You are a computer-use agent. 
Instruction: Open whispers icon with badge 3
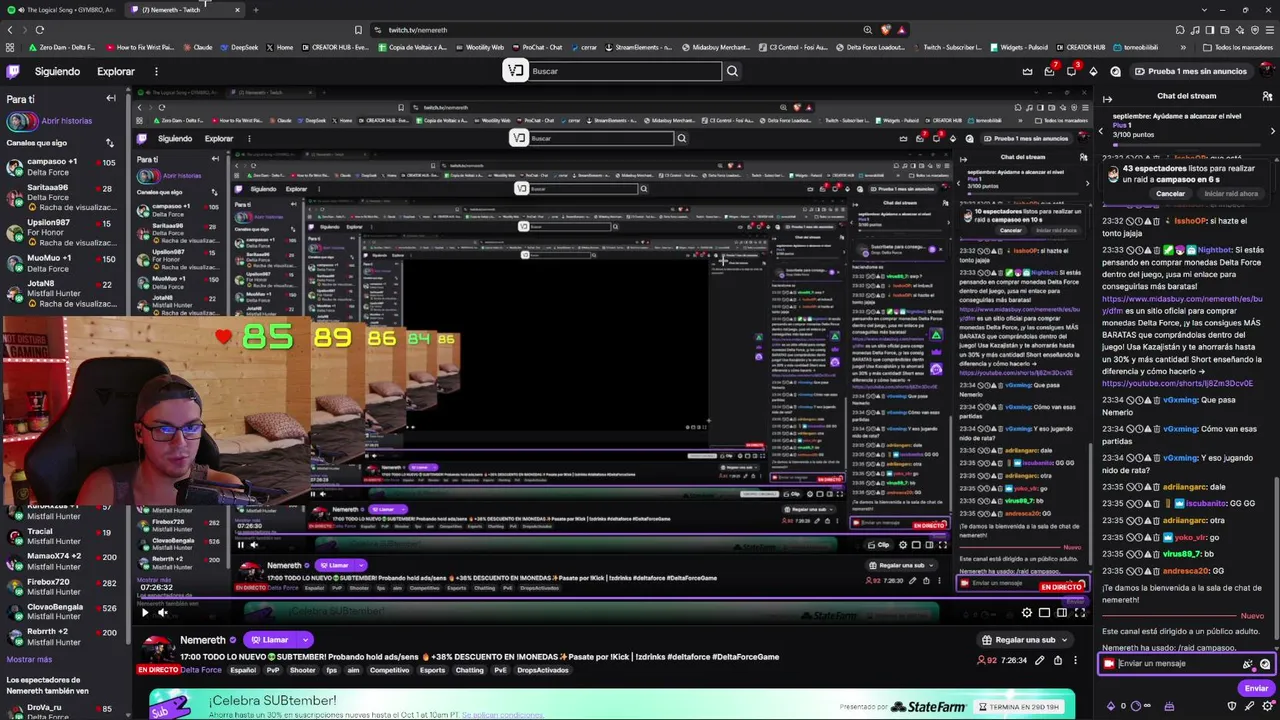1071,71
